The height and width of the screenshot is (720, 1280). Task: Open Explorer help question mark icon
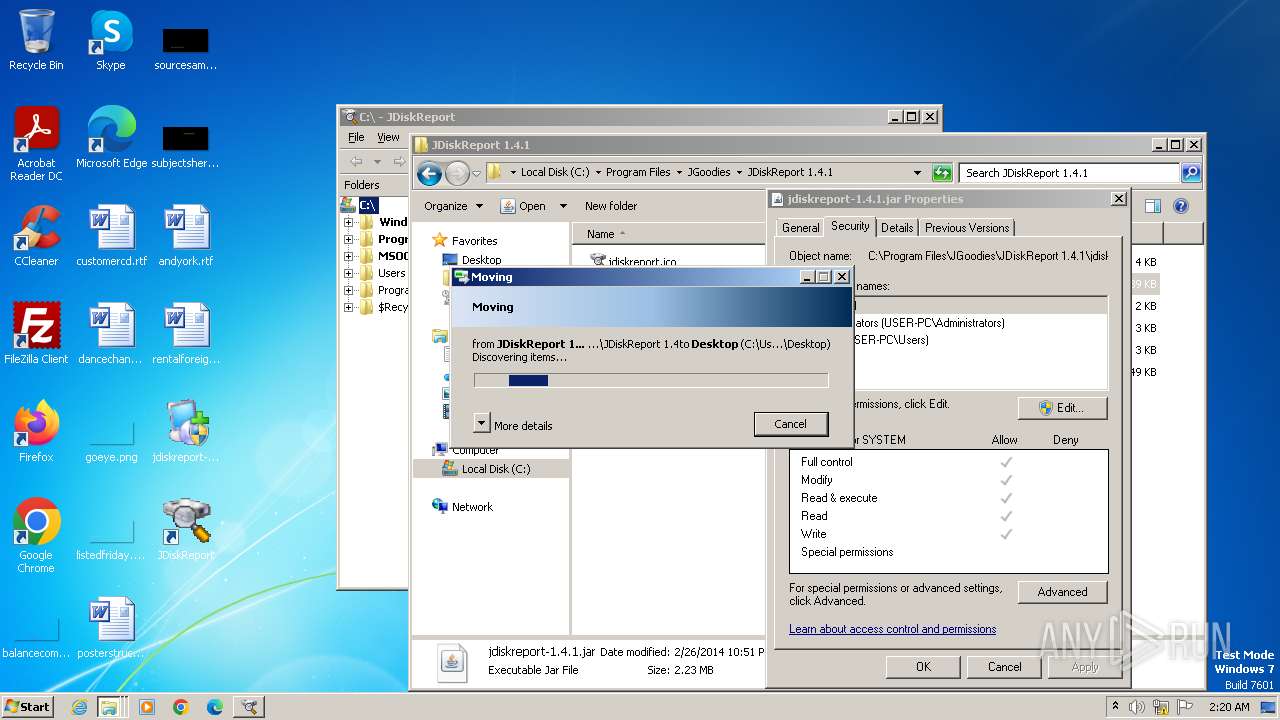pyautogui.click(x=1180, y=206)
